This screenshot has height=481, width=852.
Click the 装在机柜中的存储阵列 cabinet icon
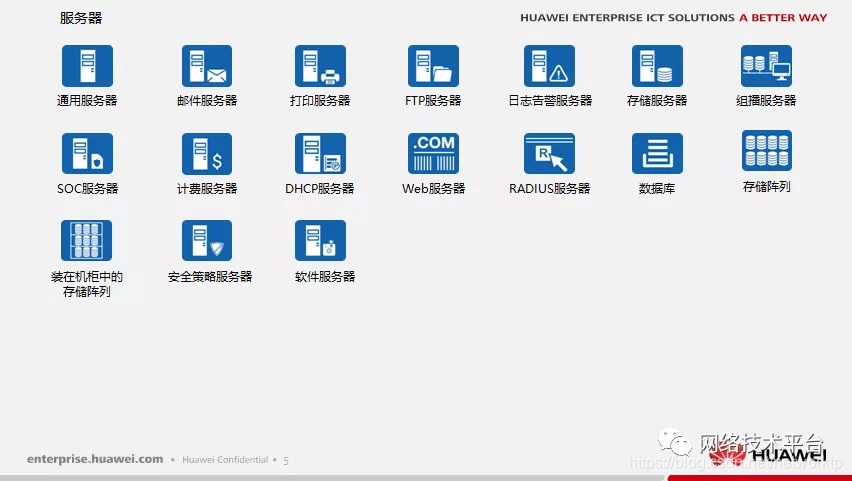[86, 241]
